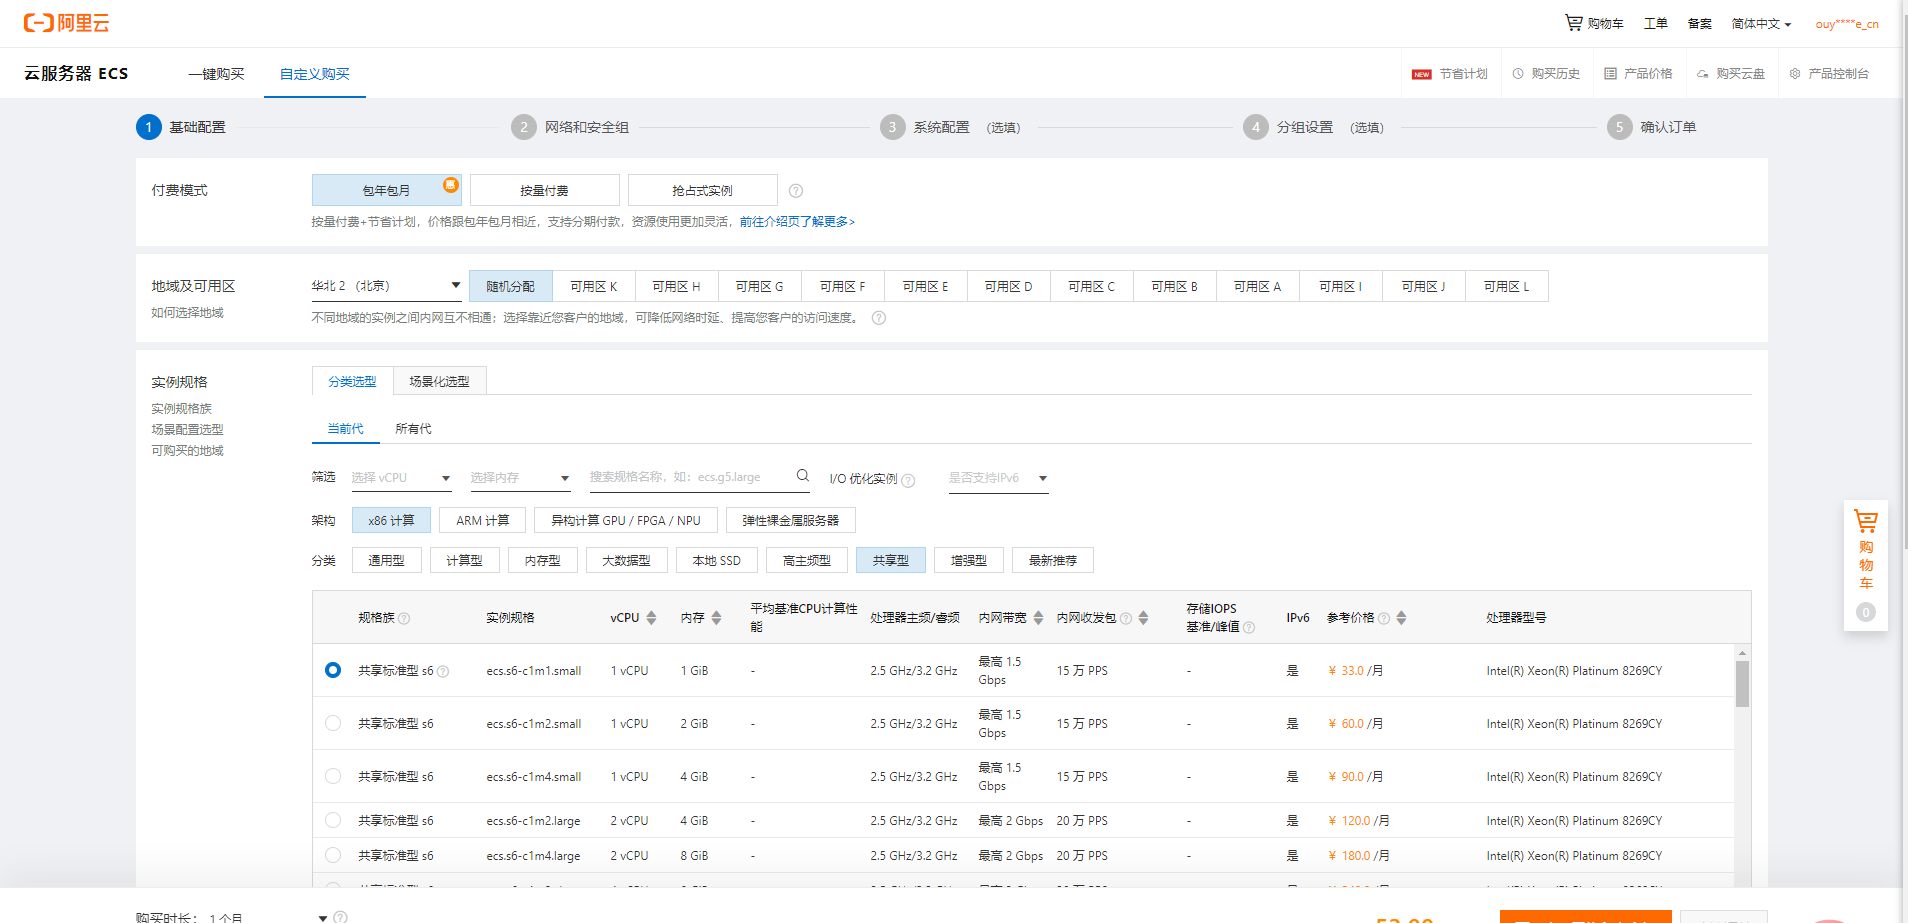This screenshot has width=1908, height=923.
Task: Click help icon beside 内网收发包 header
Action: click(1126, 619)
